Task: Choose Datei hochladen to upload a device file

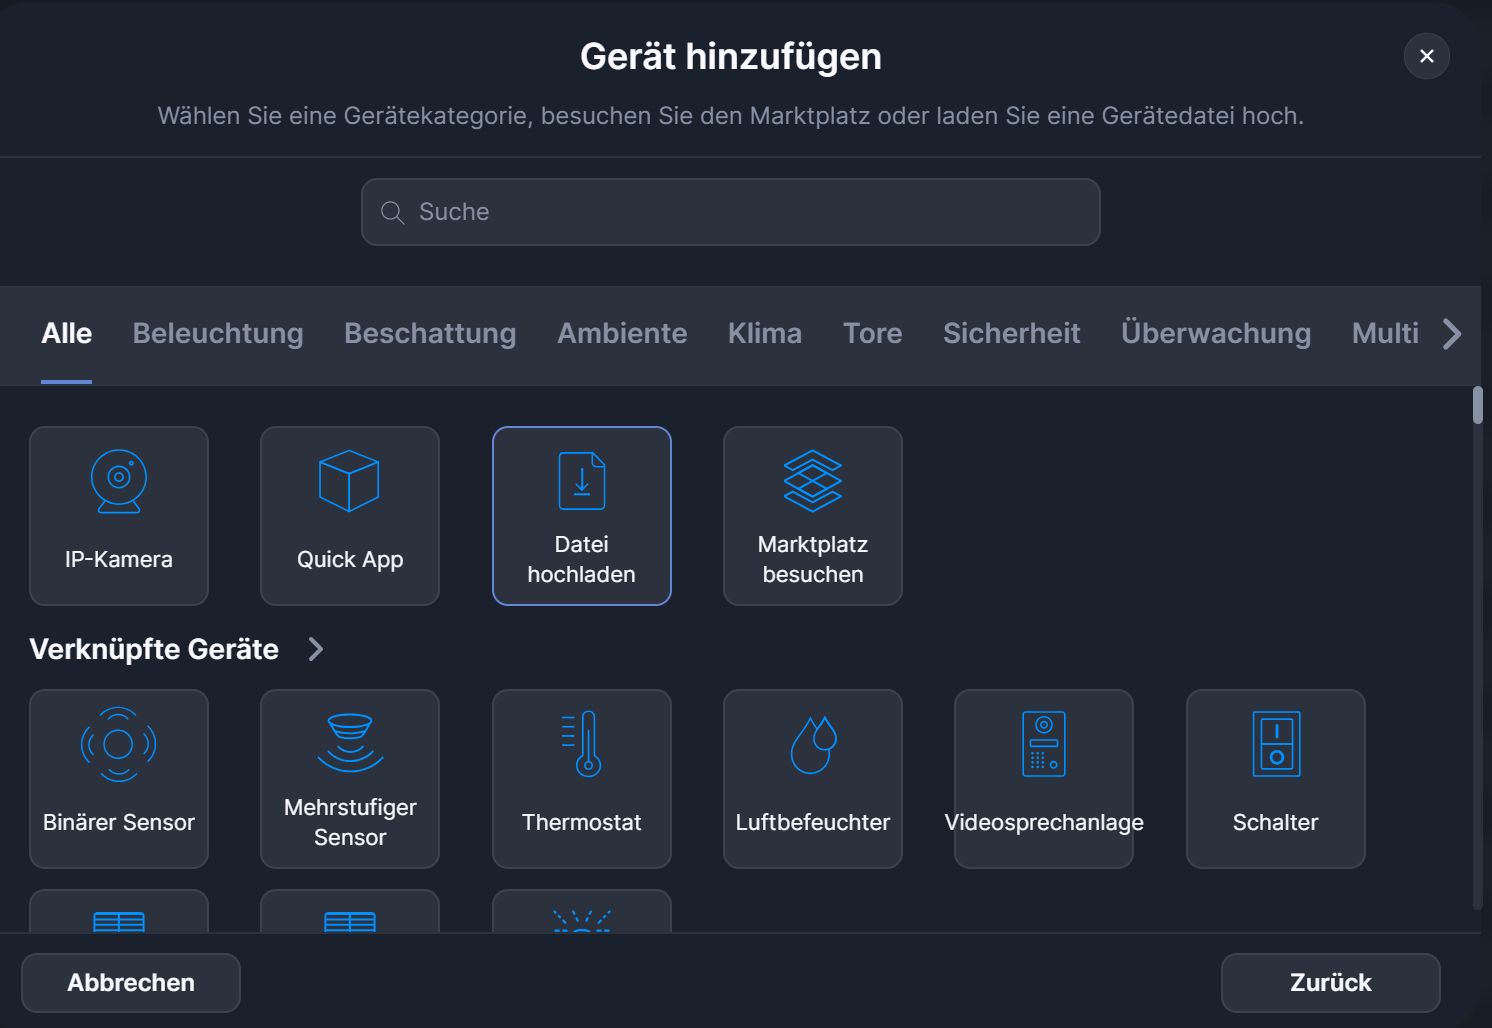Action: (581, 516)
